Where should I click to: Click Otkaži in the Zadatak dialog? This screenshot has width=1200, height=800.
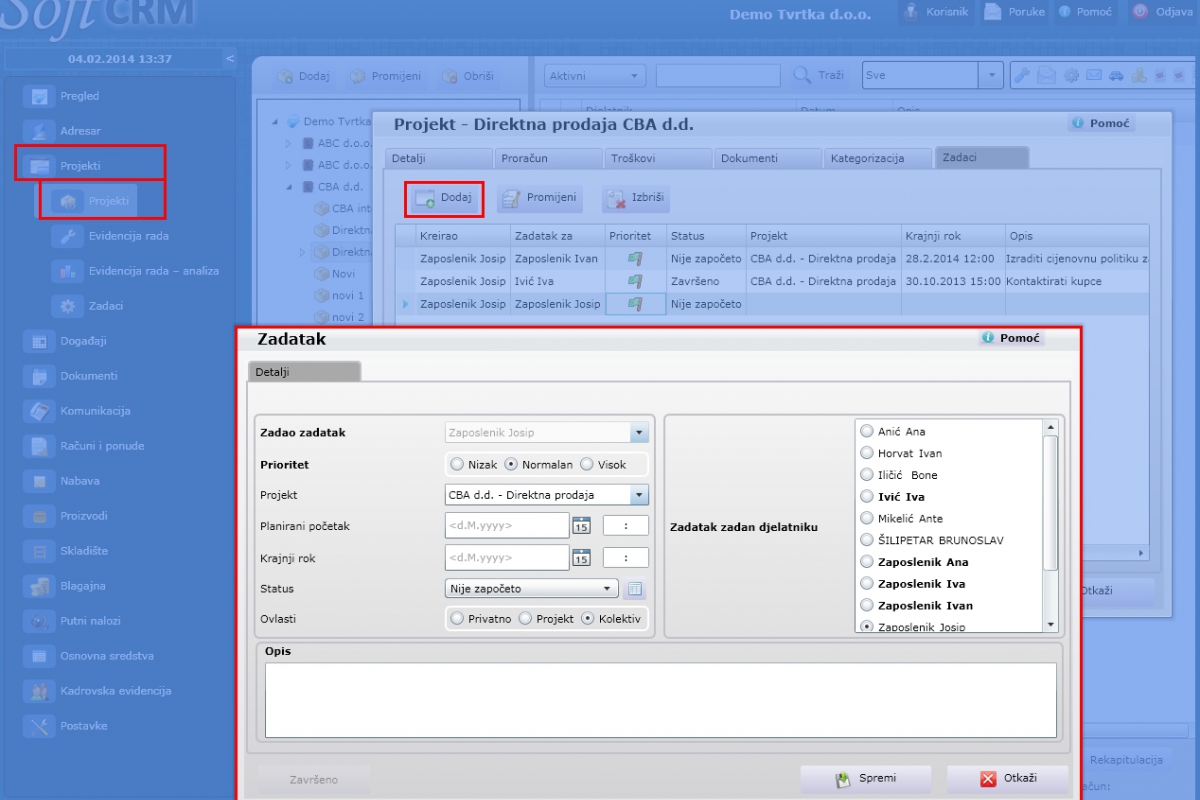coord(1008,779)
